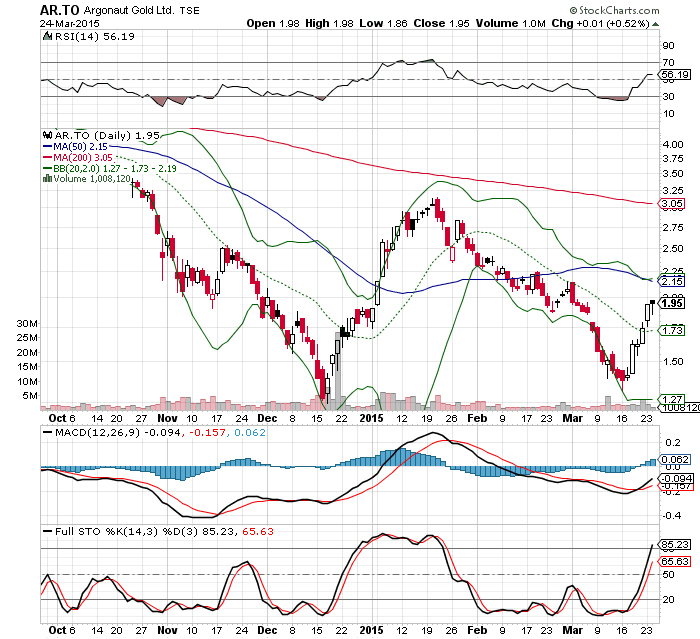The image size is (700, 639).
Task: Click the Volume 1.0M value in the header
Action: pos(511,24)
